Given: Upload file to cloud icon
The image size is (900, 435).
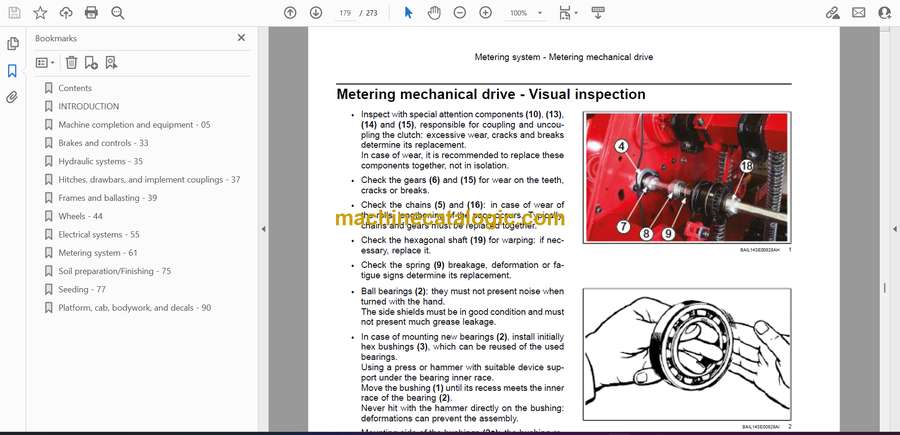Looking at the screenshot, I should [x=66, y=13].
